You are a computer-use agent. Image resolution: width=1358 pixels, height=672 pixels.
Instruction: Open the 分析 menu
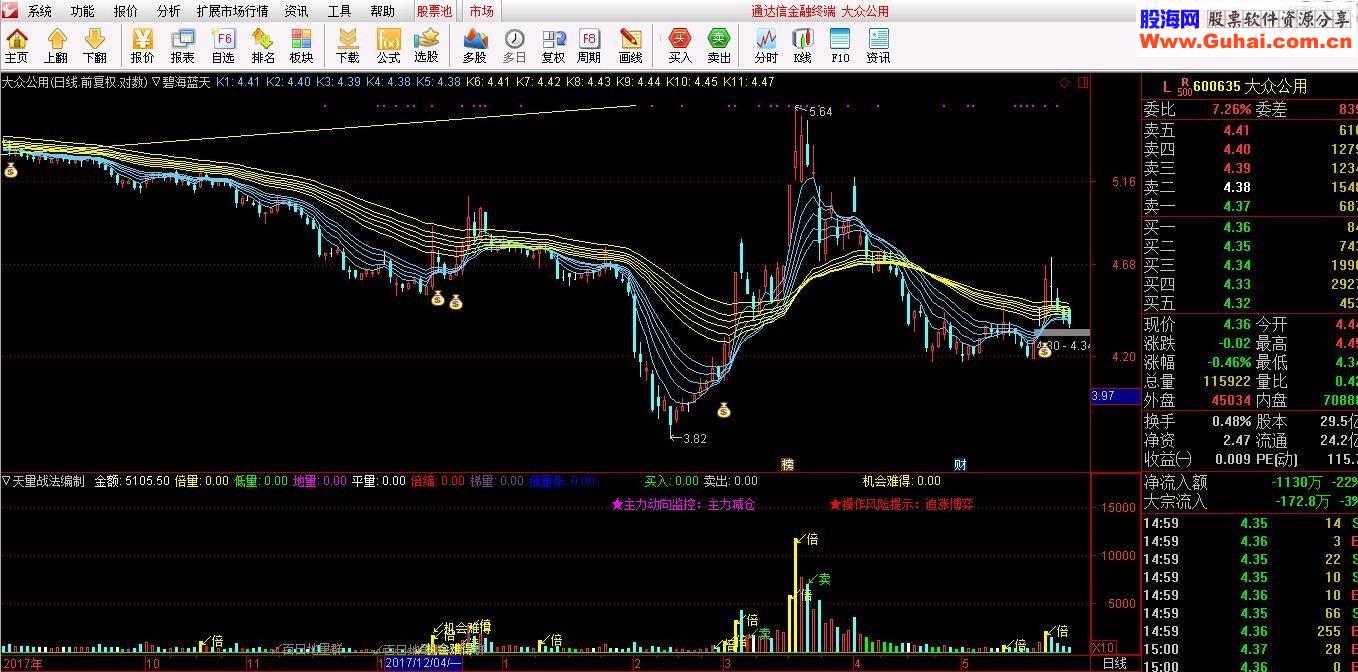click(169, 11)
